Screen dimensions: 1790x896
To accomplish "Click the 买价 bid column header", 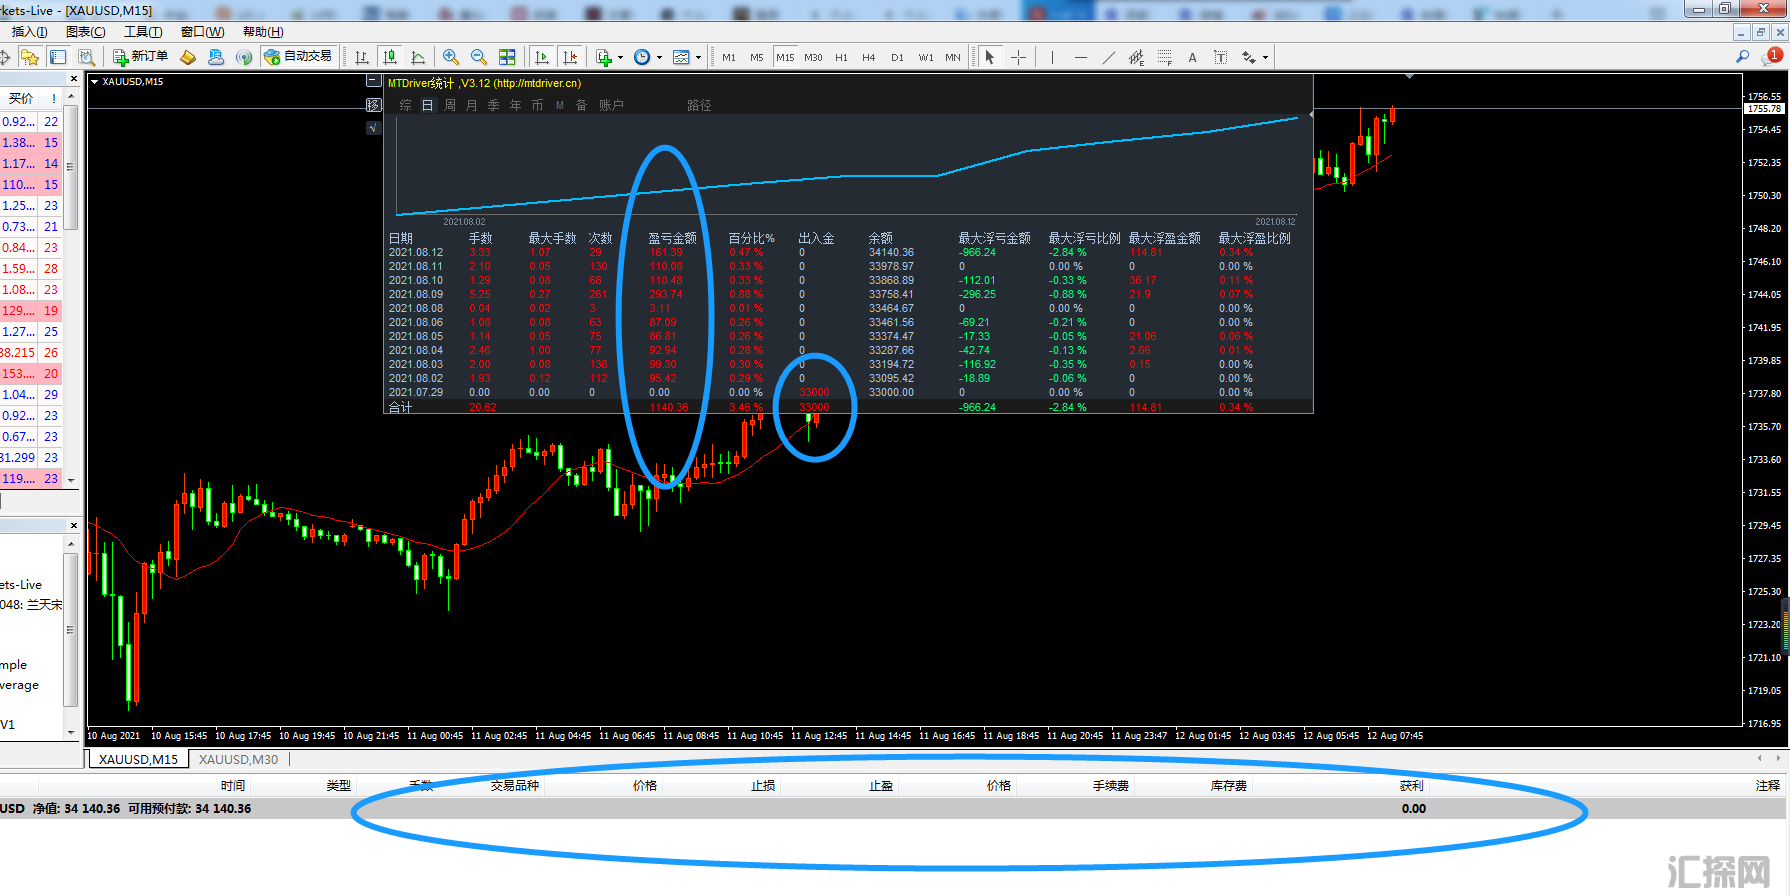I will point(21,99).
